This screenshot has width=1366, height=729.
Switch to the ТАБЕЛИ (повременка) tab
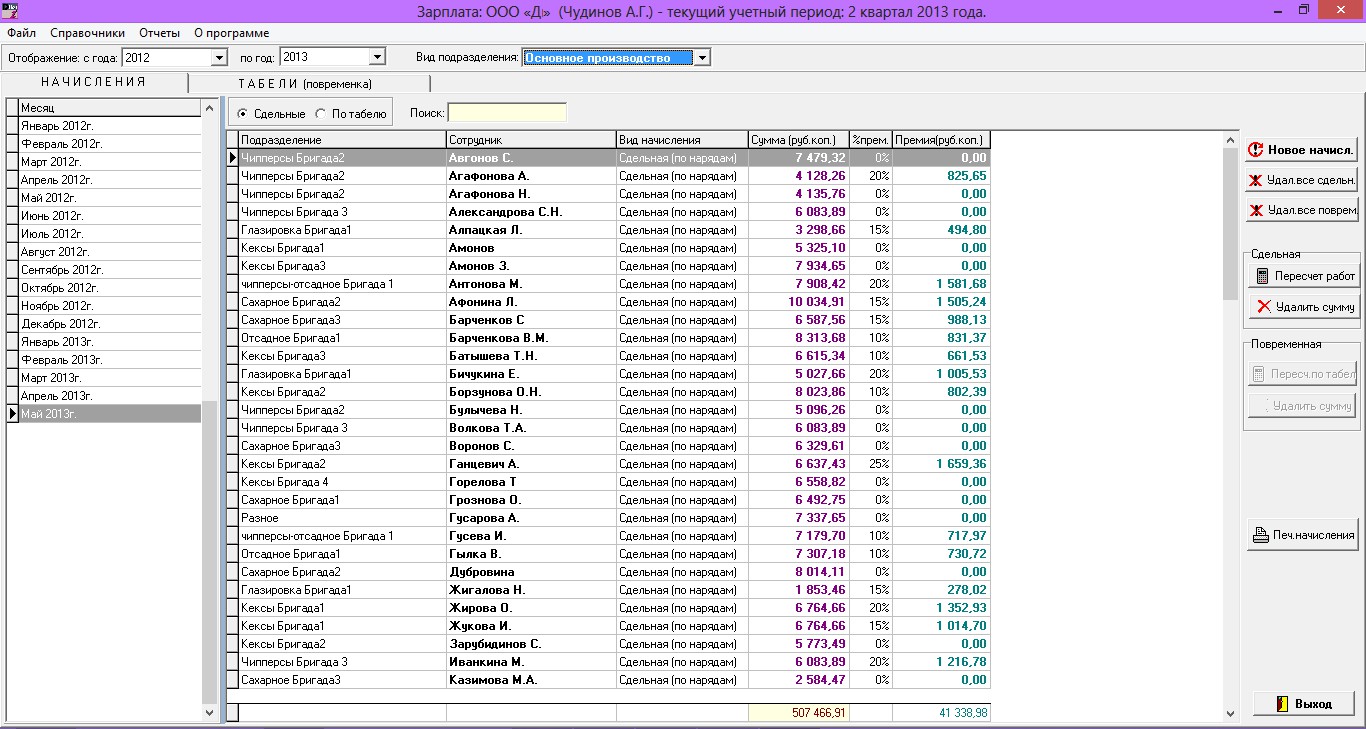coord(309,84)
